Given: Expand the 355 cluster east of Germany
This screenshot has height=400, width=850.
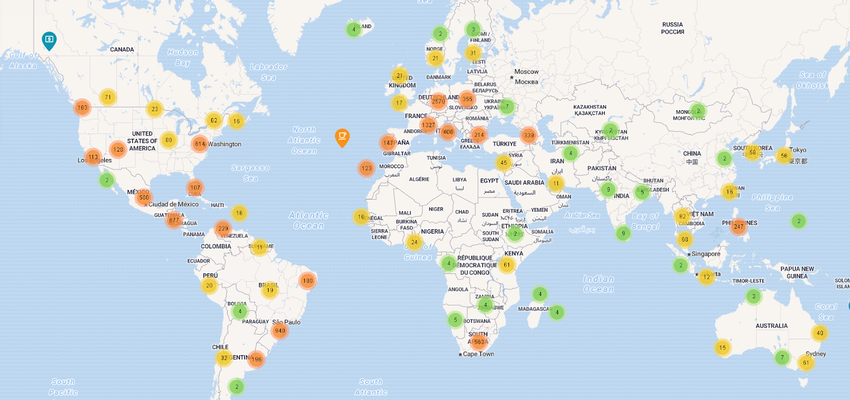Looking at the screenshot, I should (467, 99).
